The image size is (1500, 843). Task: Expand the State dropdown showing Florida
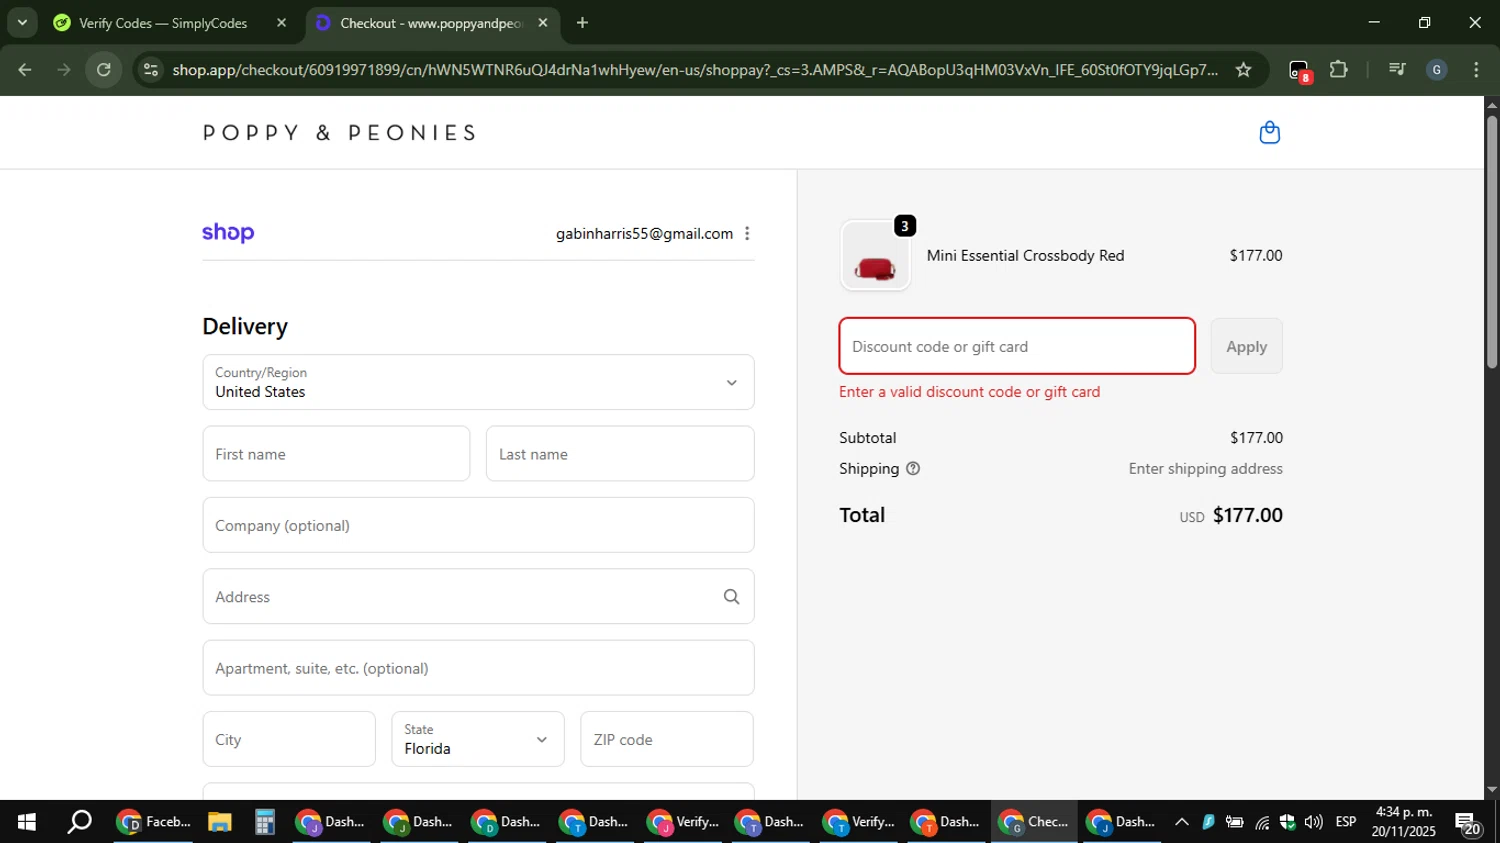[x=478, y=739]
